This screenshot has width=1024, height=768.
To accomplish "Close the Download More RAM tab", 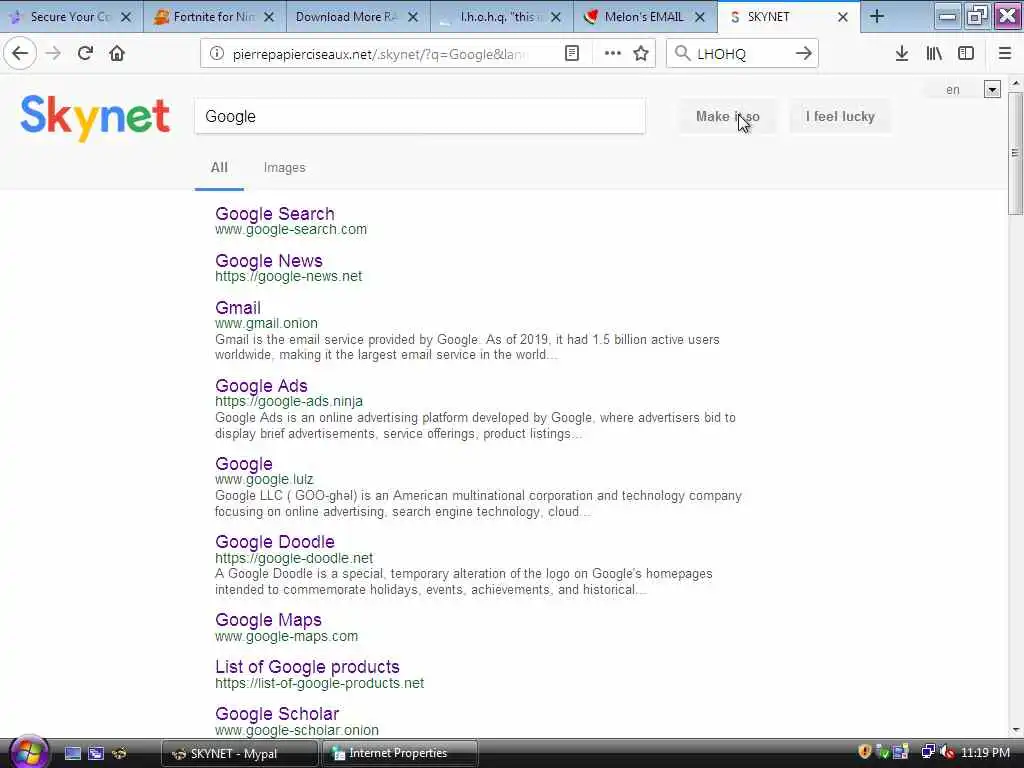I will tap(413, 18).
